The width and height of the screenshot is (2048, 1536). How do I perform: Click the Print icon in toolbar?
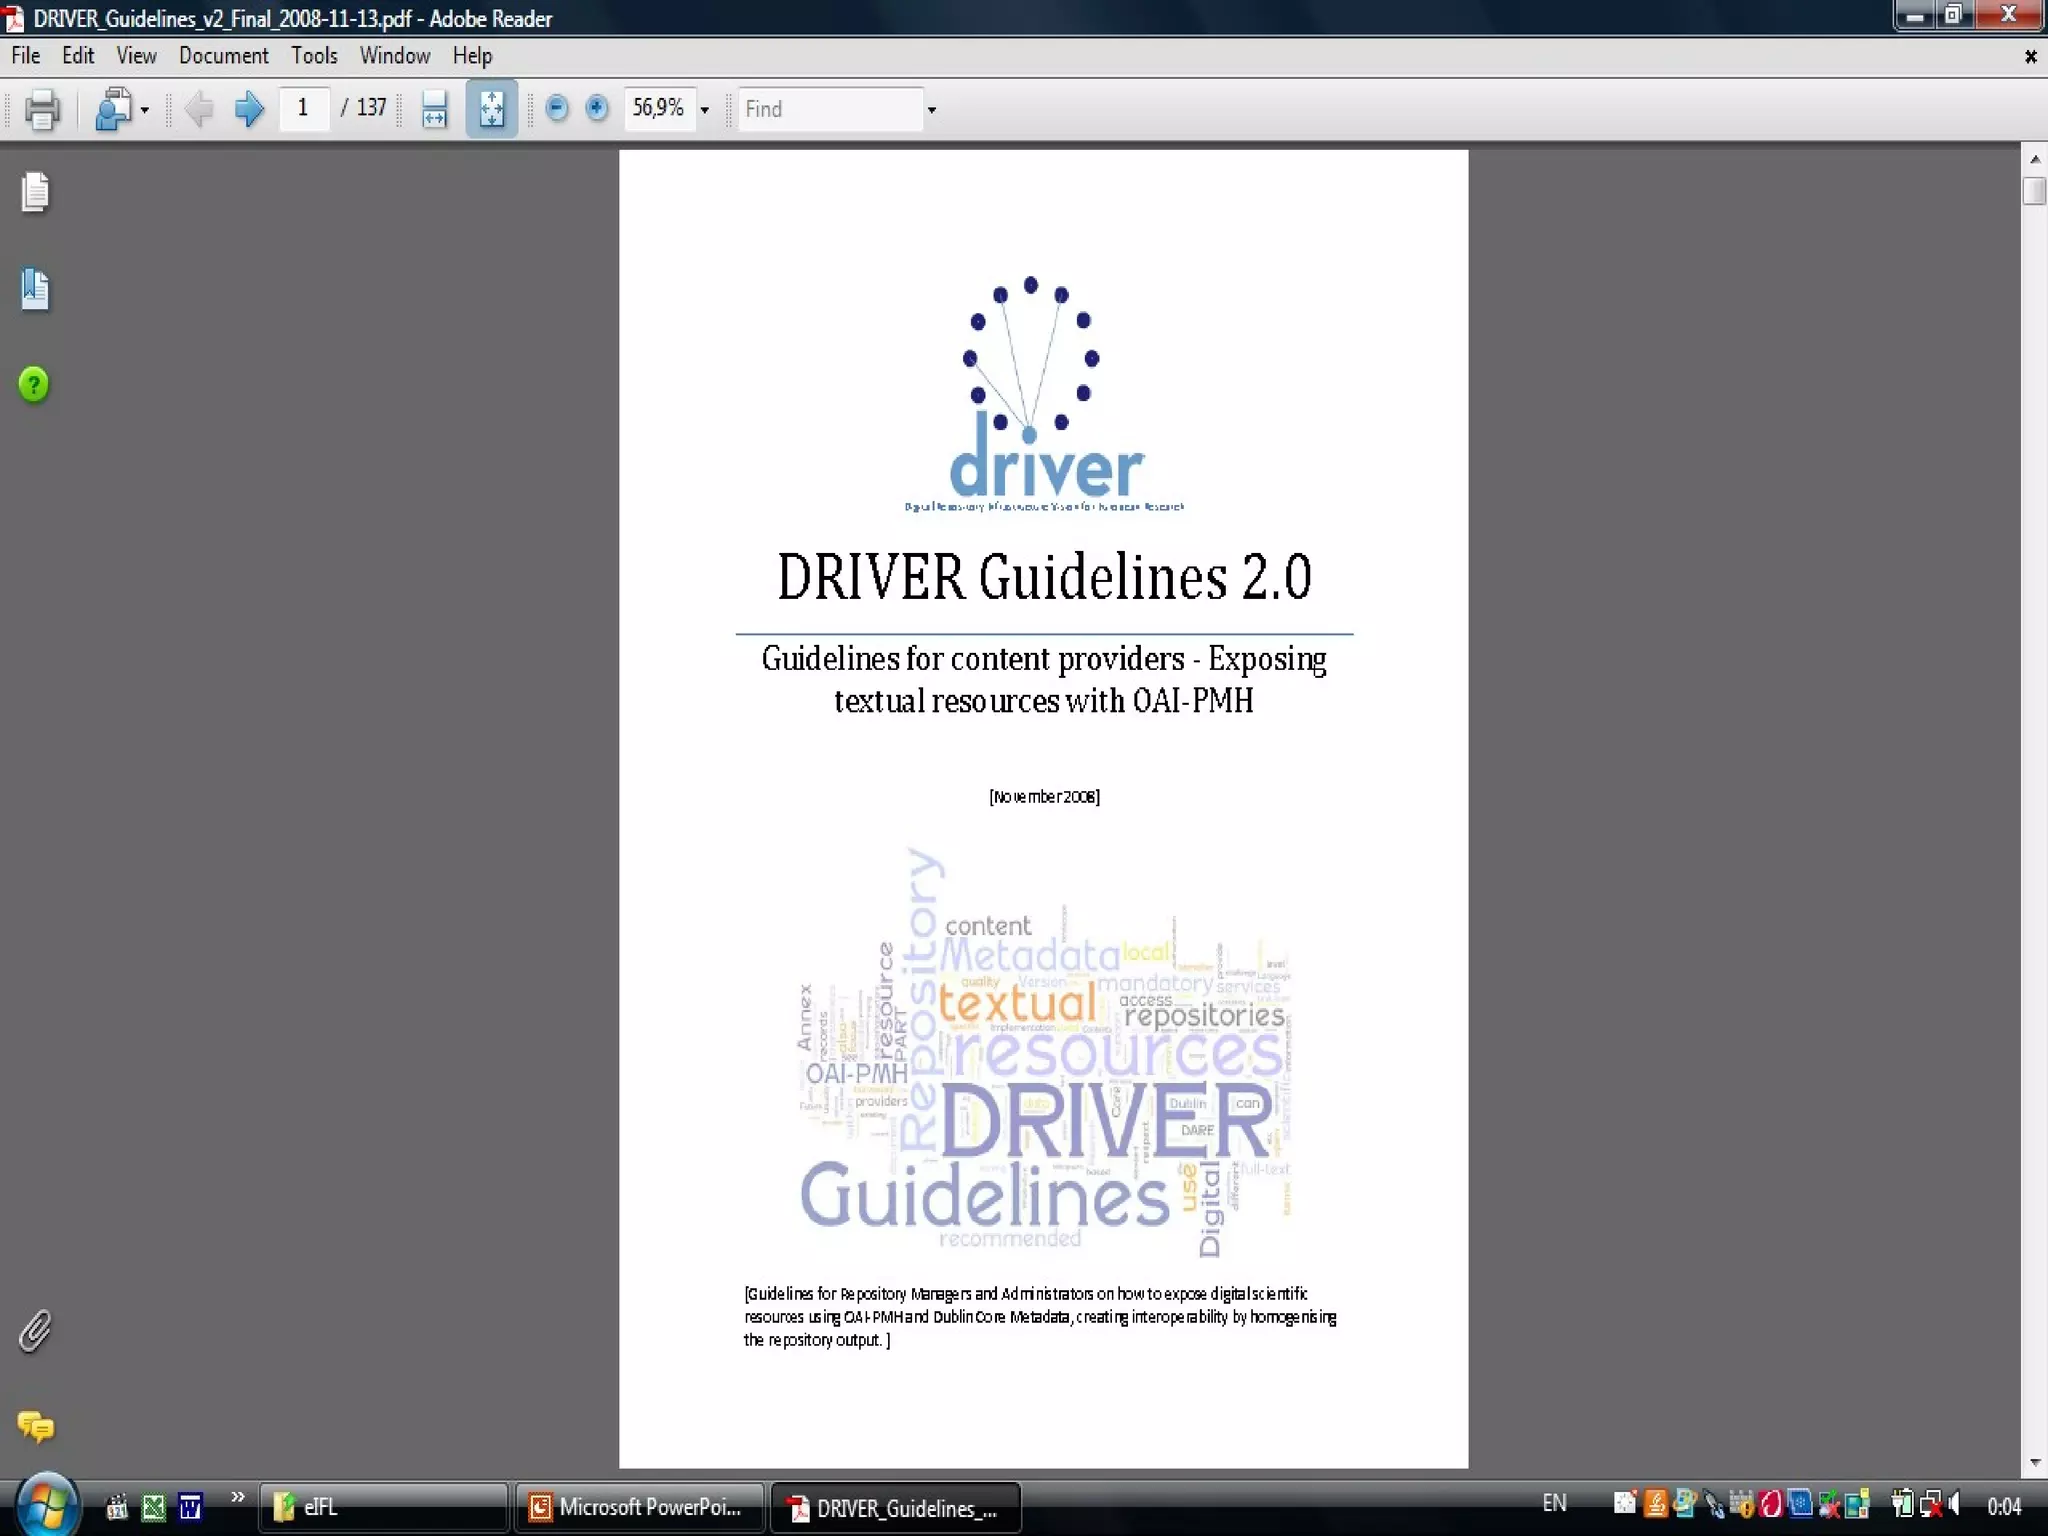(x=41, y=109)
